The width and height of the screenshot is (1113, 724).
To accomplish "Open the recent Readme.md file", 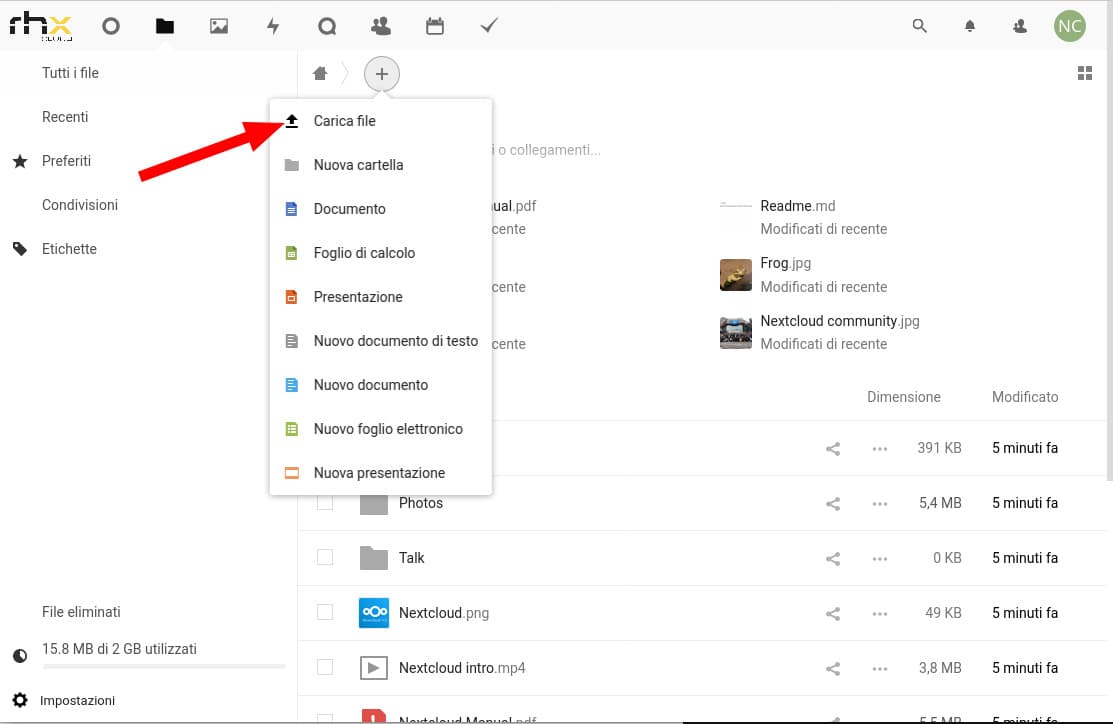I will (x=798, y=206).
